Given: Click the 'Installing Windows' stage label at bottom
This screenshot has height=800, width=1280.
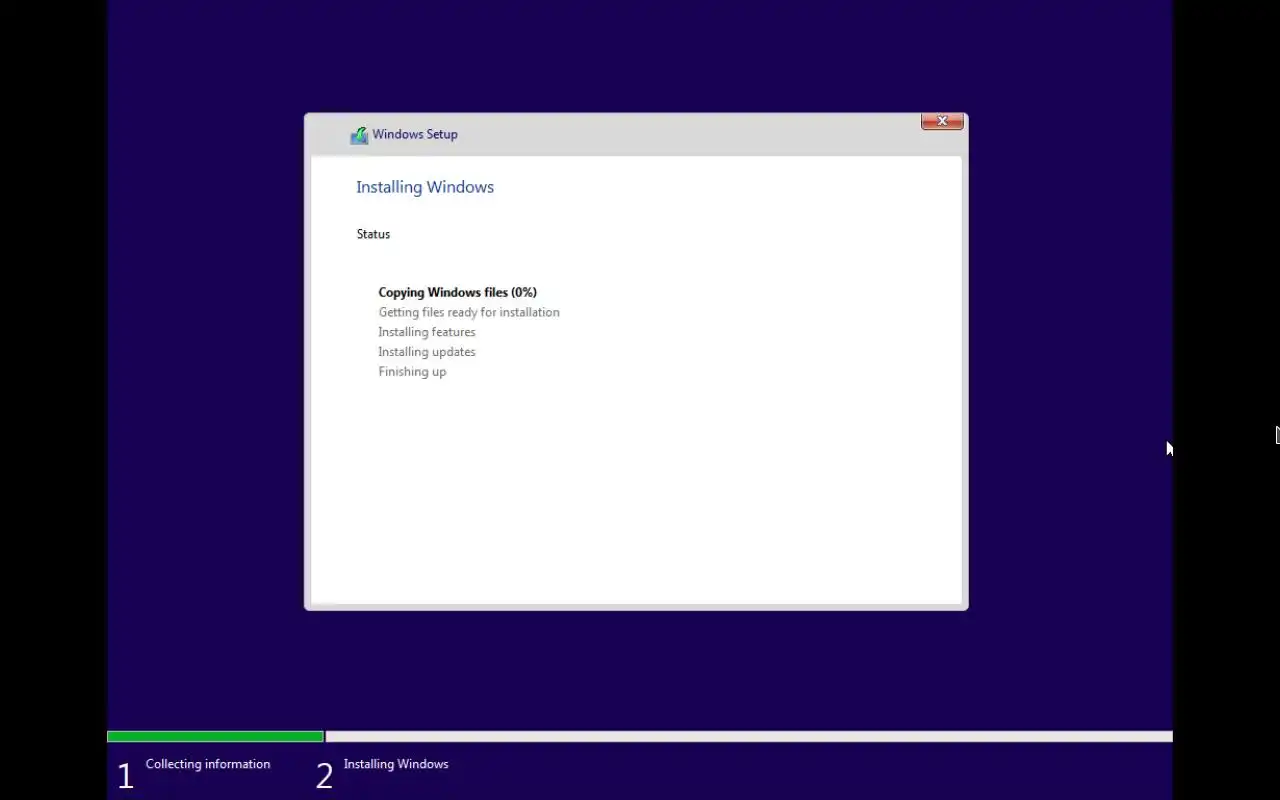Looking at the screenshot, I should pyautogui.click(x=396, y=764).
